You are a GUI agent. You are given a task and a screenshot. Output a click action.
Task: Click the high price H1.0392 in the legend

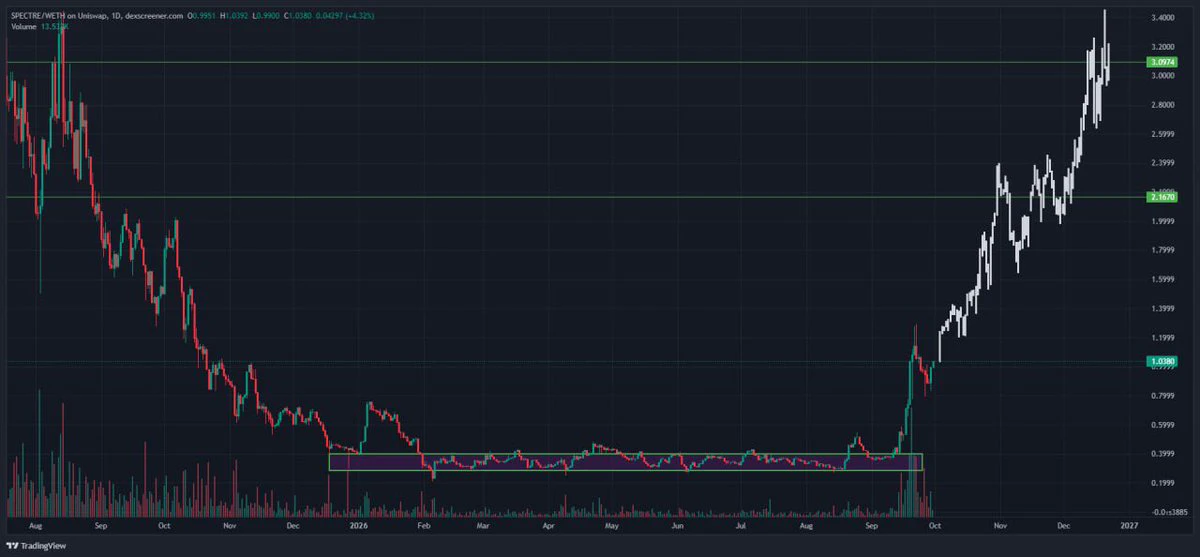click(234, 16)
